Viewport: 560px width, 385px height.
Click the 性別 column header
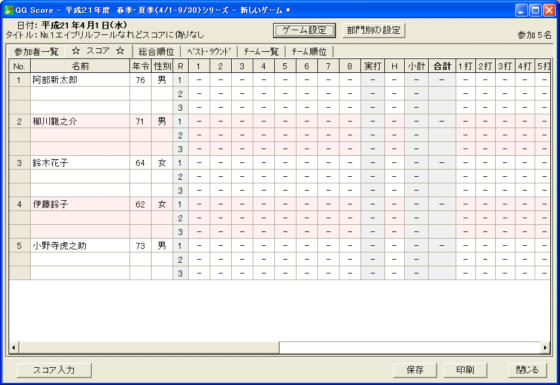(162, 66)
